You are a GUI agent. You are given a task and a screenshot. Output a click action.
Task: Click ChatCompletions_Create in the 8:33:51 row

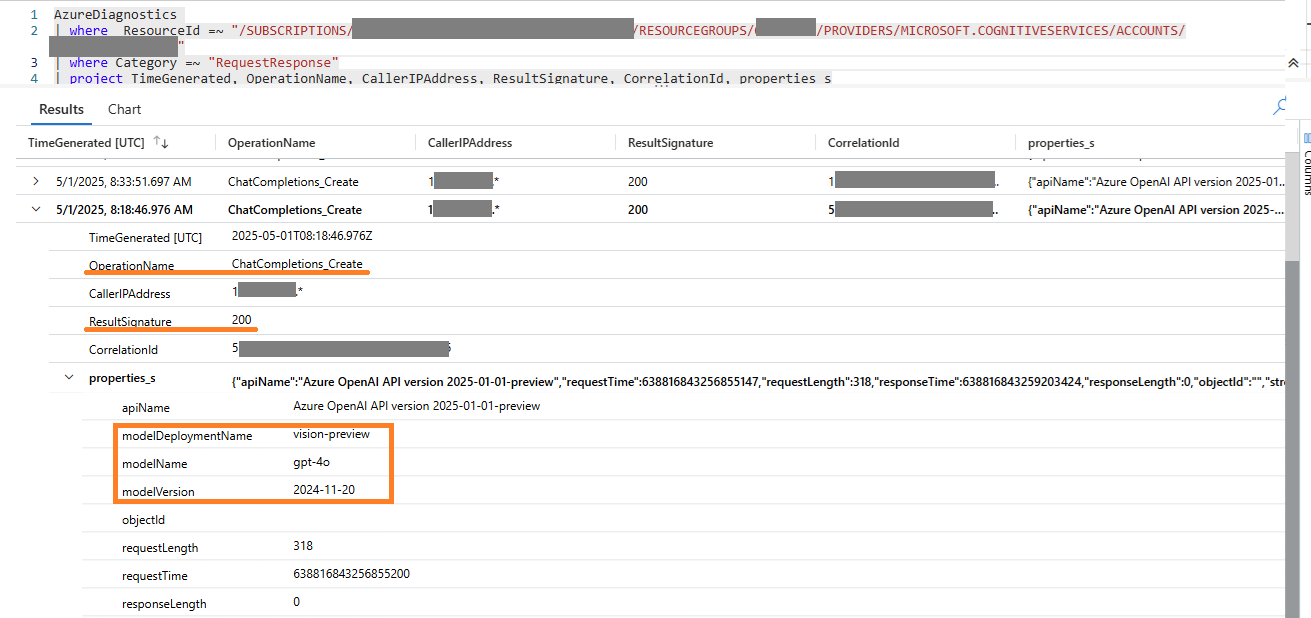[x=293, y=182]
